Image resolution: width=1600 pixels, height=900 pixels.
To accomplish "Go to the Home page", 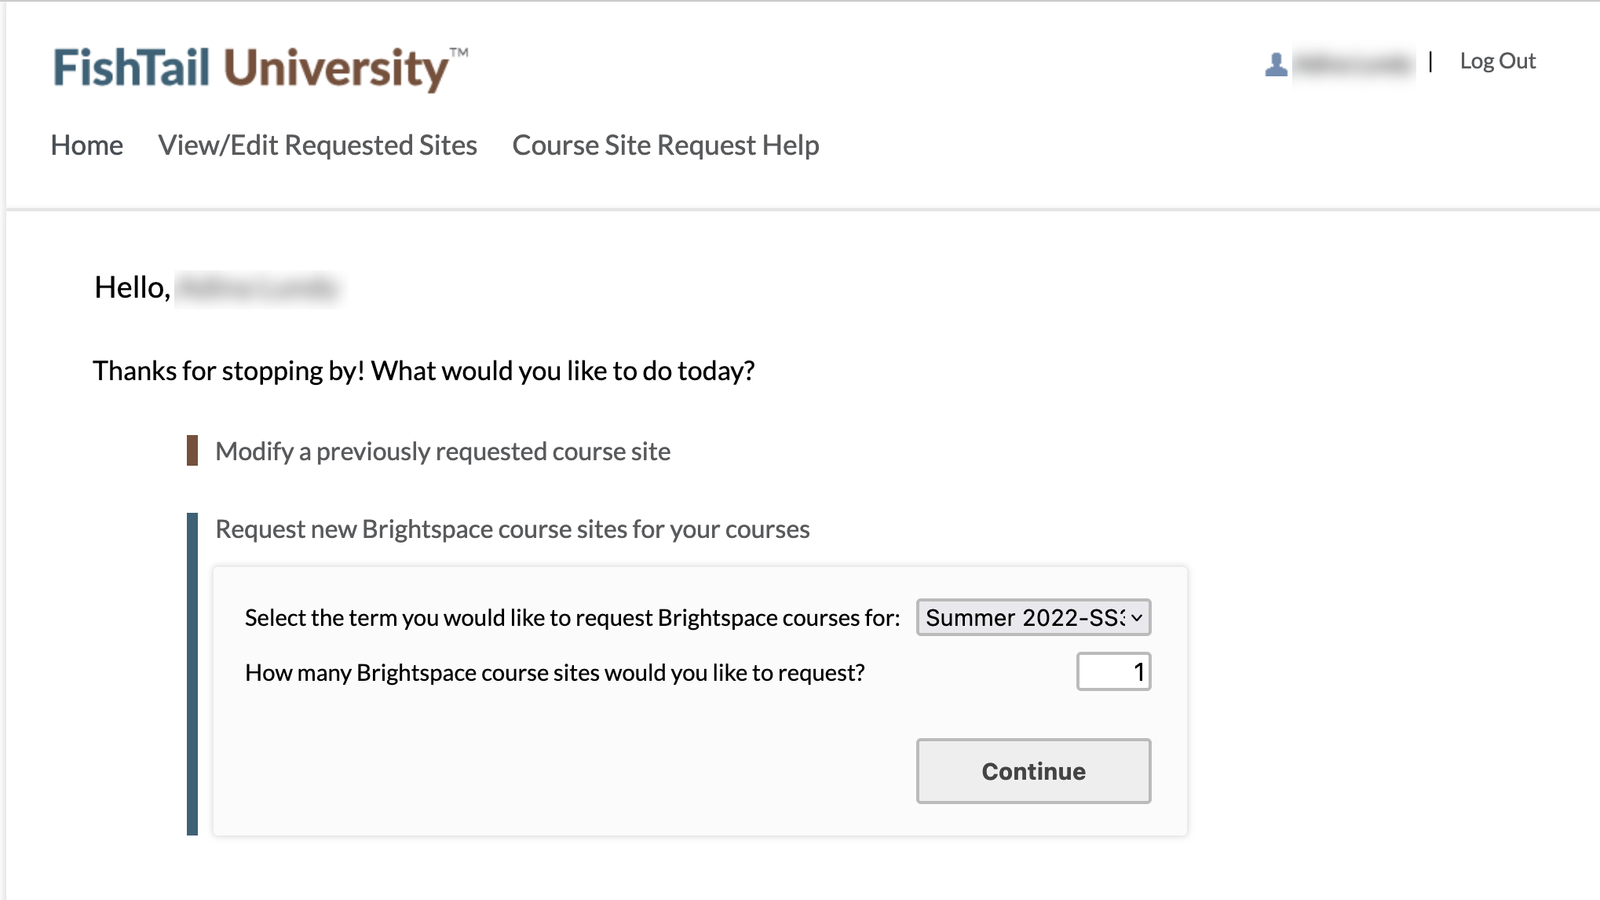I will tap(87, 146).
